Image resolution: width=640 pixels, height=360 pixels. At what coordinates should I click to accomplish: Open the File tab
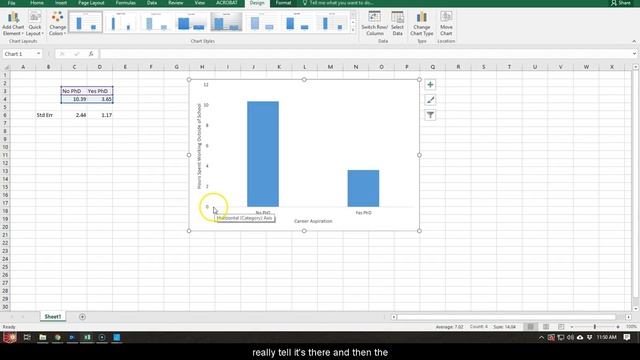[x=11, y=3]
